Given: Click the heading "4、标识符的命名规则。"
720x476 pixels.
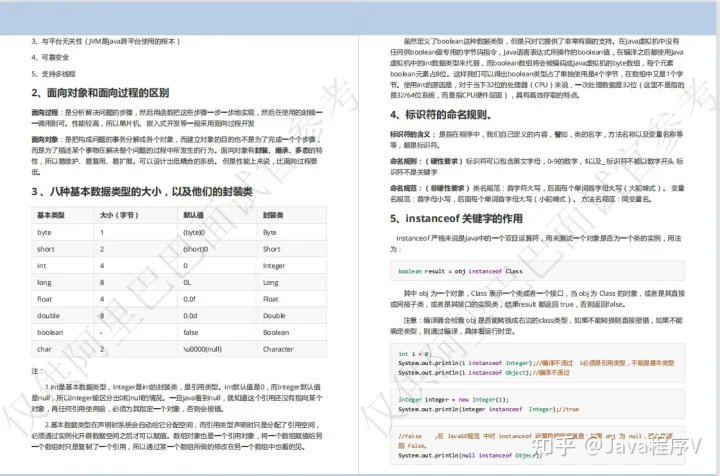Looking at the screenshot, I should click(441, 115).
